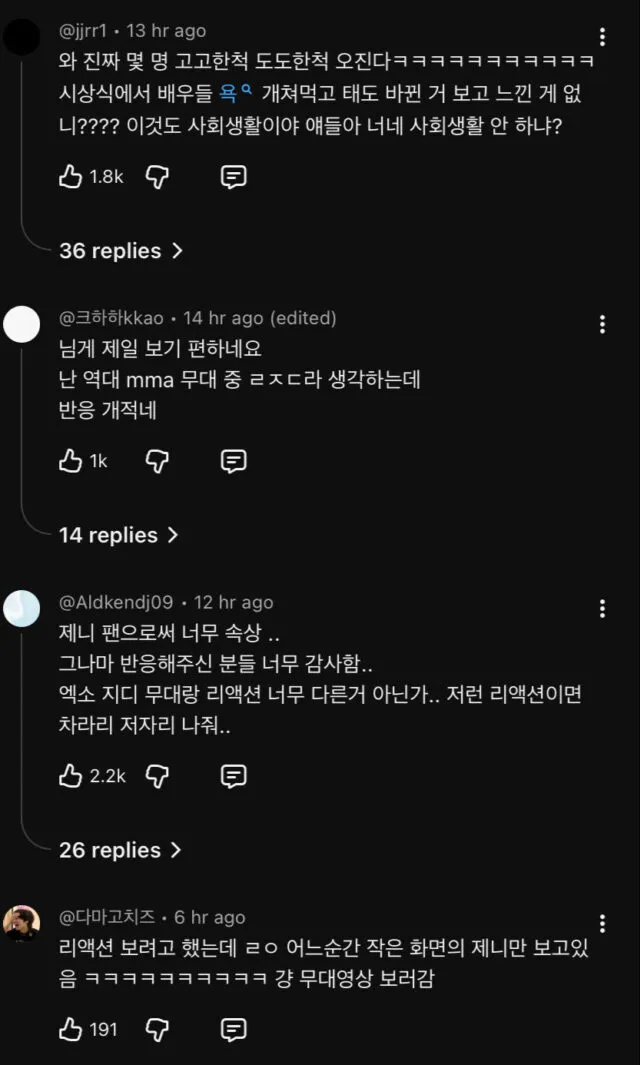Like the comment by @Aldkendj09
Image resolution: width=640 pixels, height=1065 pixels.
click(70, 775)
